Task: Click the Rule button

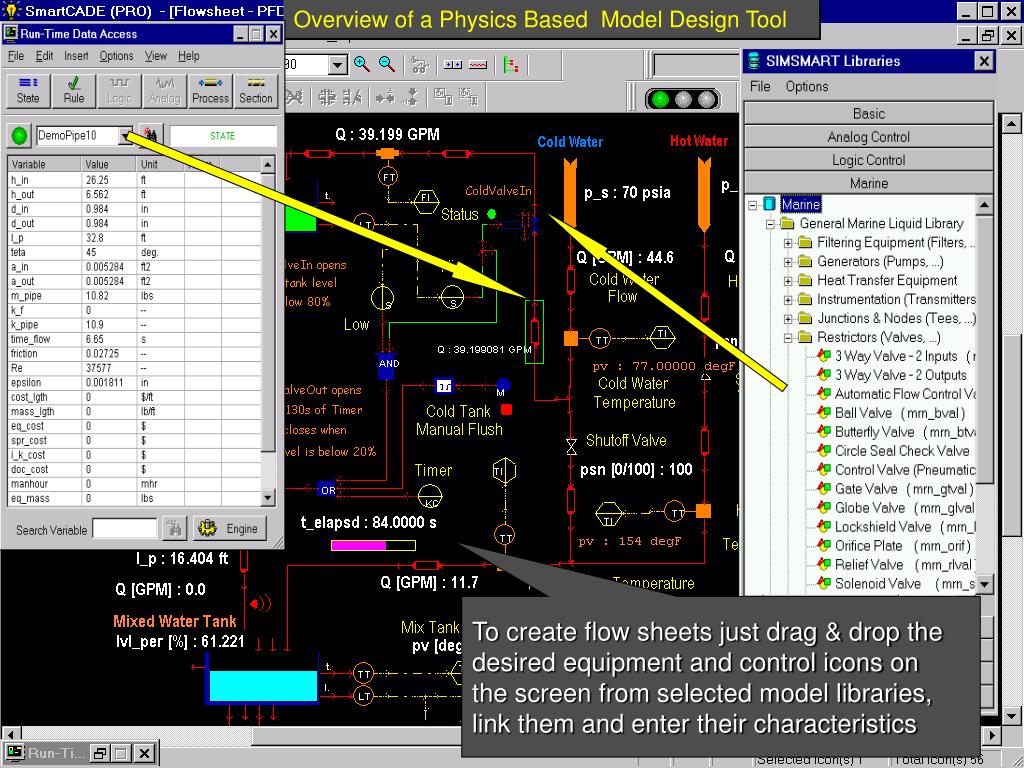Action: (73, 91)
